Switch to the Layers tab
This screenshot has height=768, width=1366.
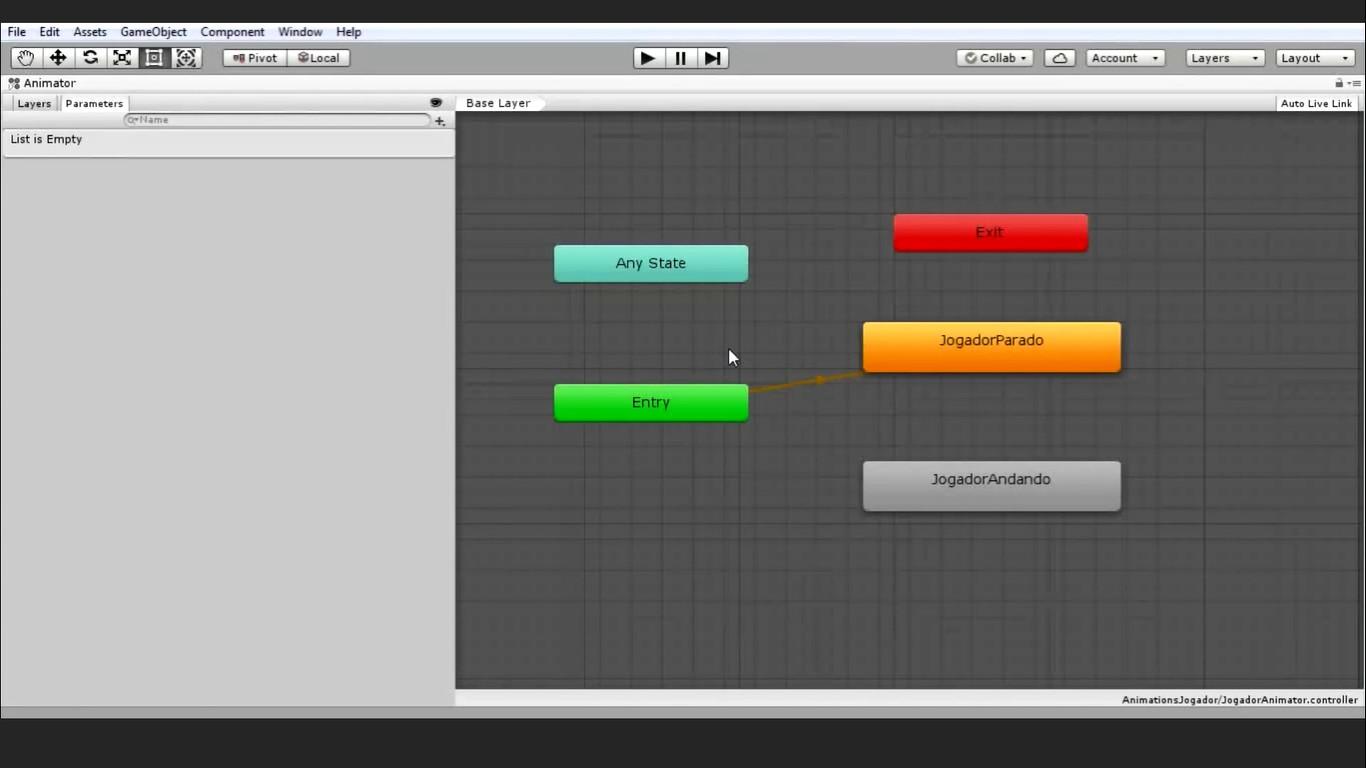[34, 104]
